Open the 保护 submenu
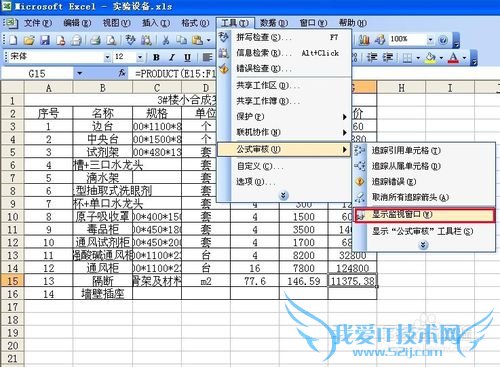 pyautogui.click(x=284, y=117)
